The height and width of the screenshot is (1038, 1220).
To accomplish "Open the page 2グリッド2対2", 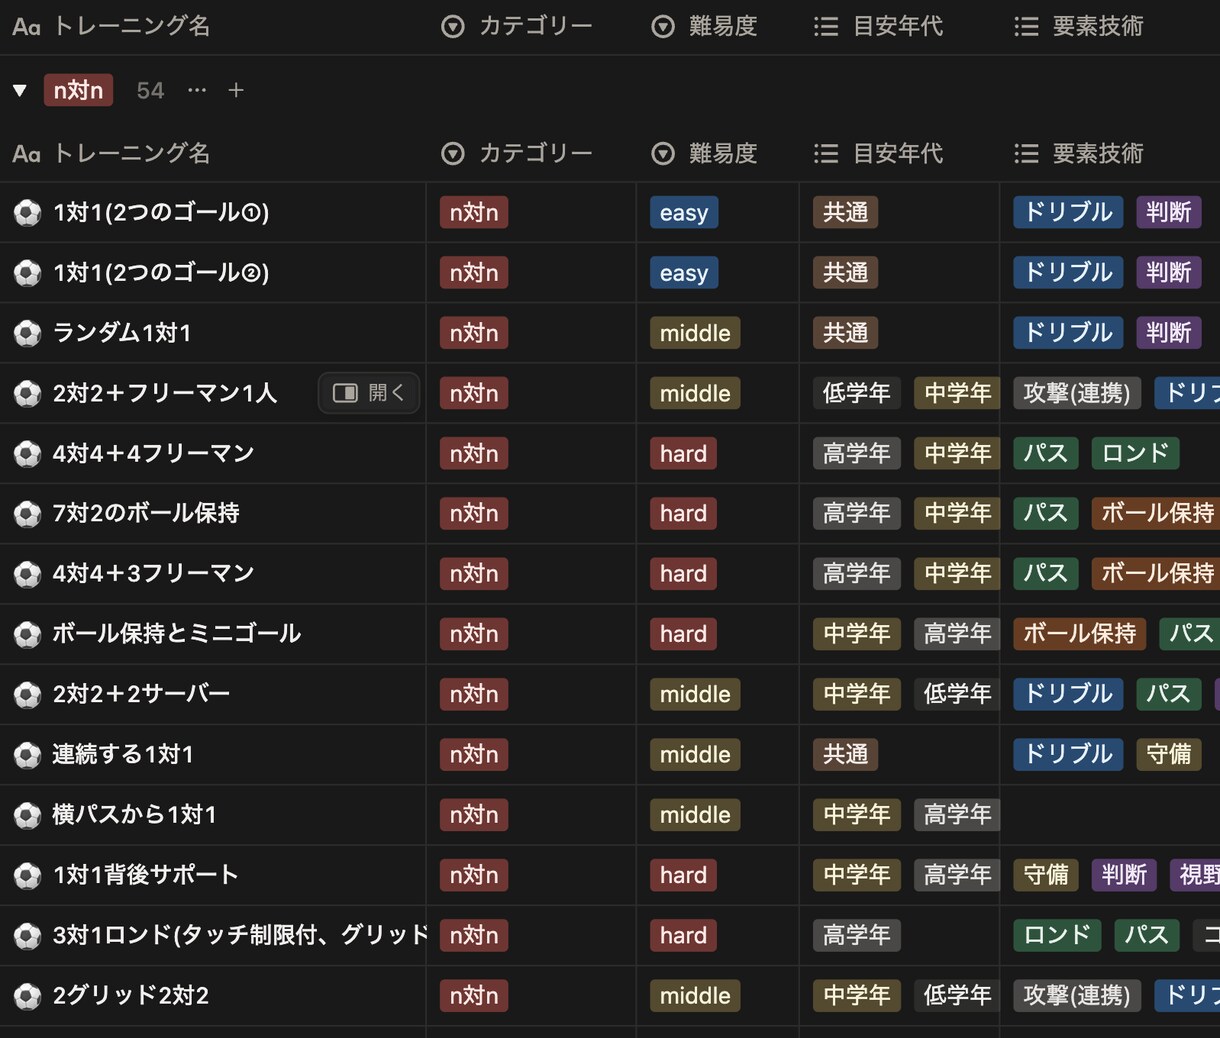I will 131,996.
